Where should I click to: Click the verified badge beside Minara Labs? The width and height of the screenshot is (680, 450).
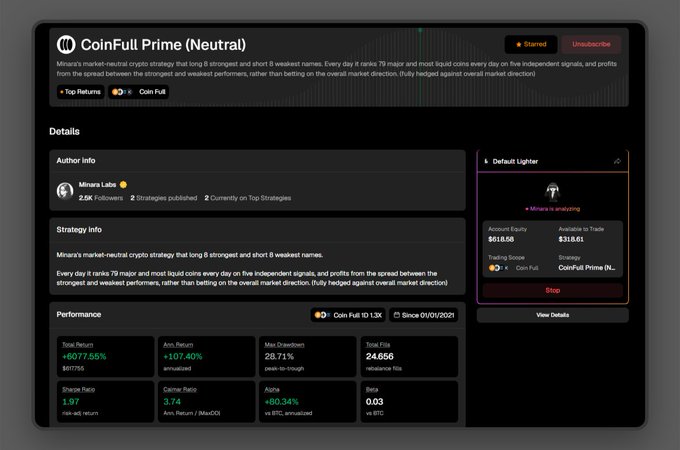(123, 185)
